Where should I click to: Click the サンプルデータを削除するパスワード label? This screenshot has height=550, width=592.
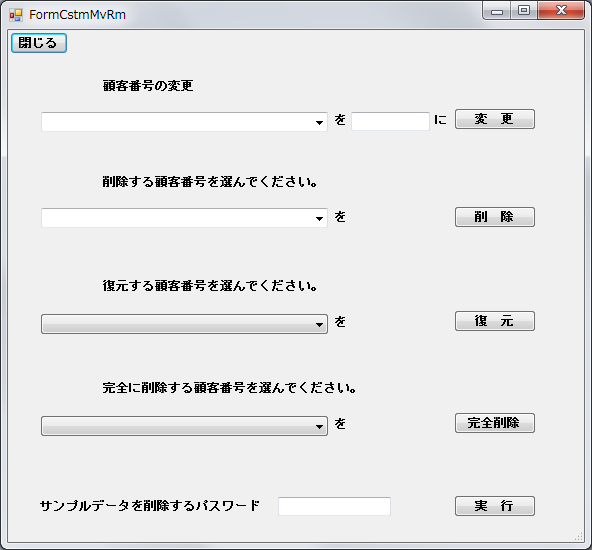150,505
